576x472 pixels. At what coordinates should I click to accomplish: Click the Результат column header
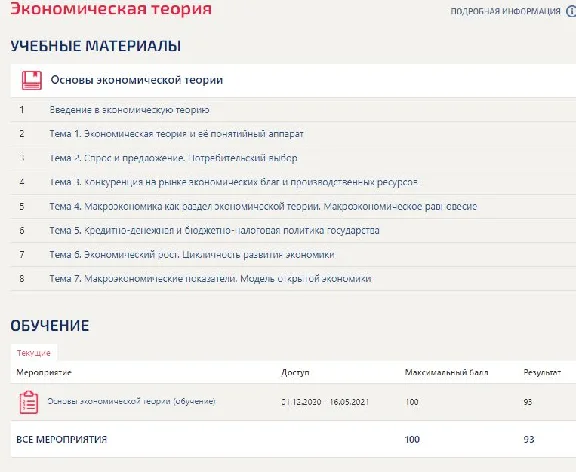point(542,372)
